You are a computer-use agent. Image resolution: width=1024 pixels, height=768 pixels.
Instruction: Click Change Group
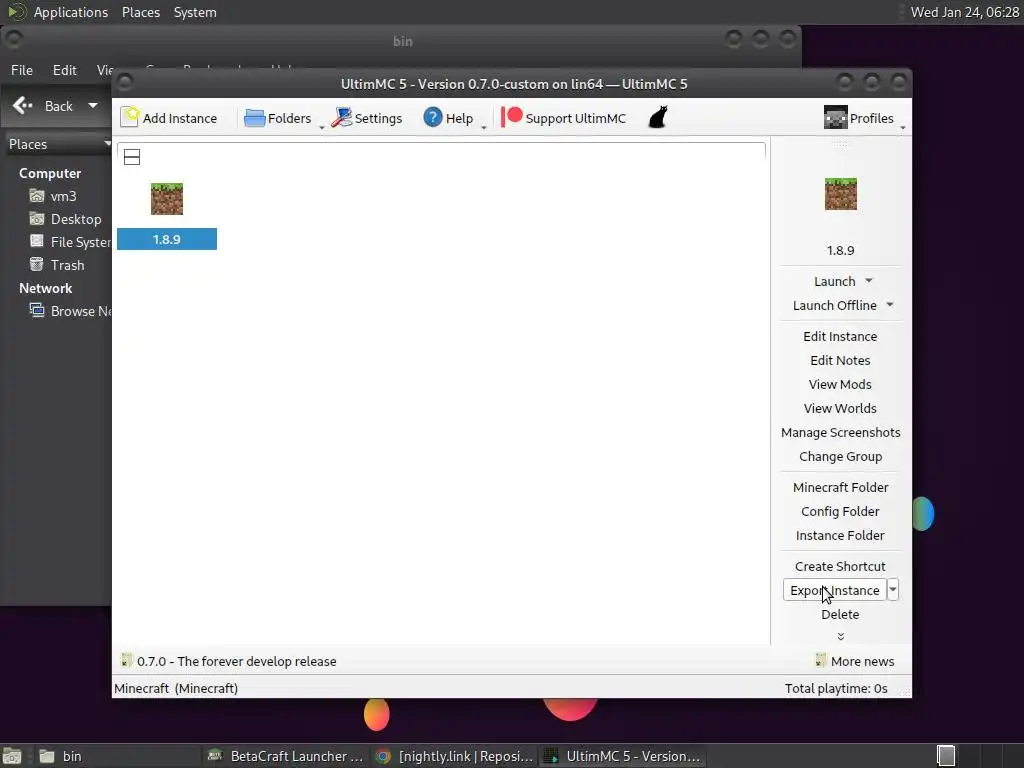tap(840, 456)
